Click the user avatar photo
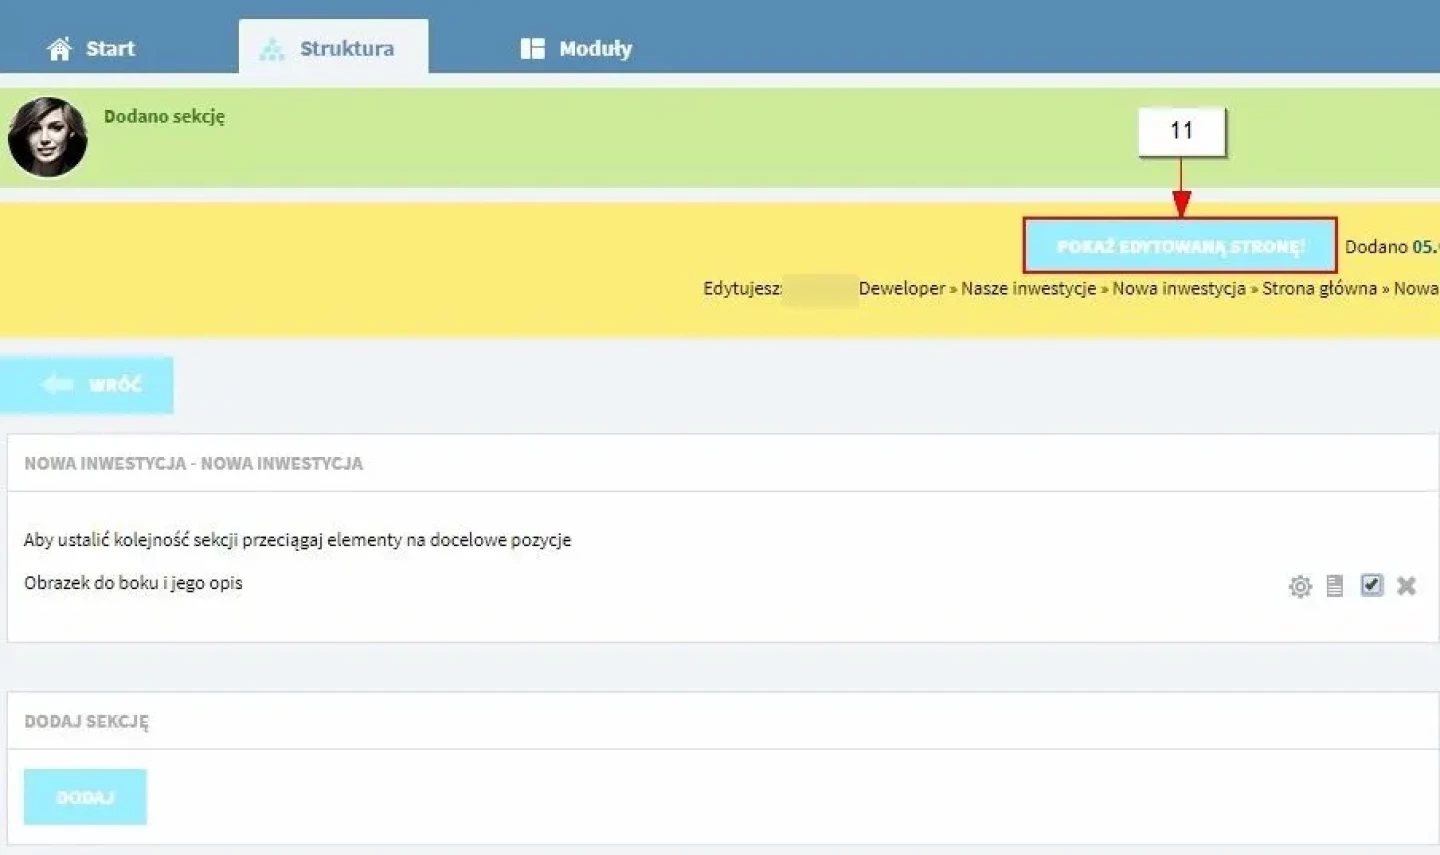This screenshot has width=1440, height=855. 47,137
